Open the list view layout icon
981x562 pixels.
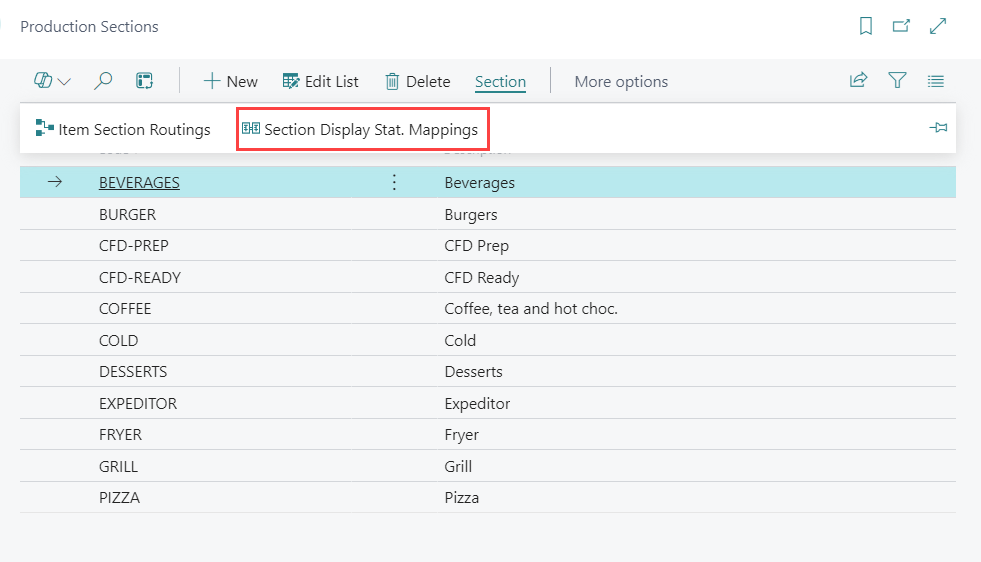pos(935,81)
